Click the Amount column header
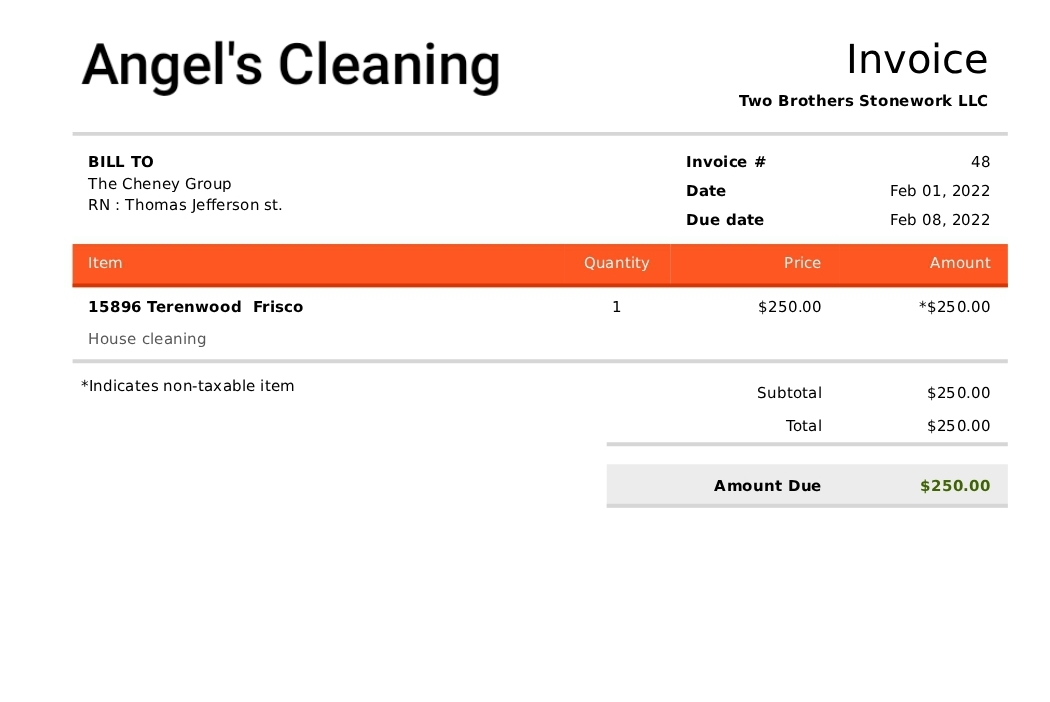This screenshot has height=702, width=1050. point(960,263)
